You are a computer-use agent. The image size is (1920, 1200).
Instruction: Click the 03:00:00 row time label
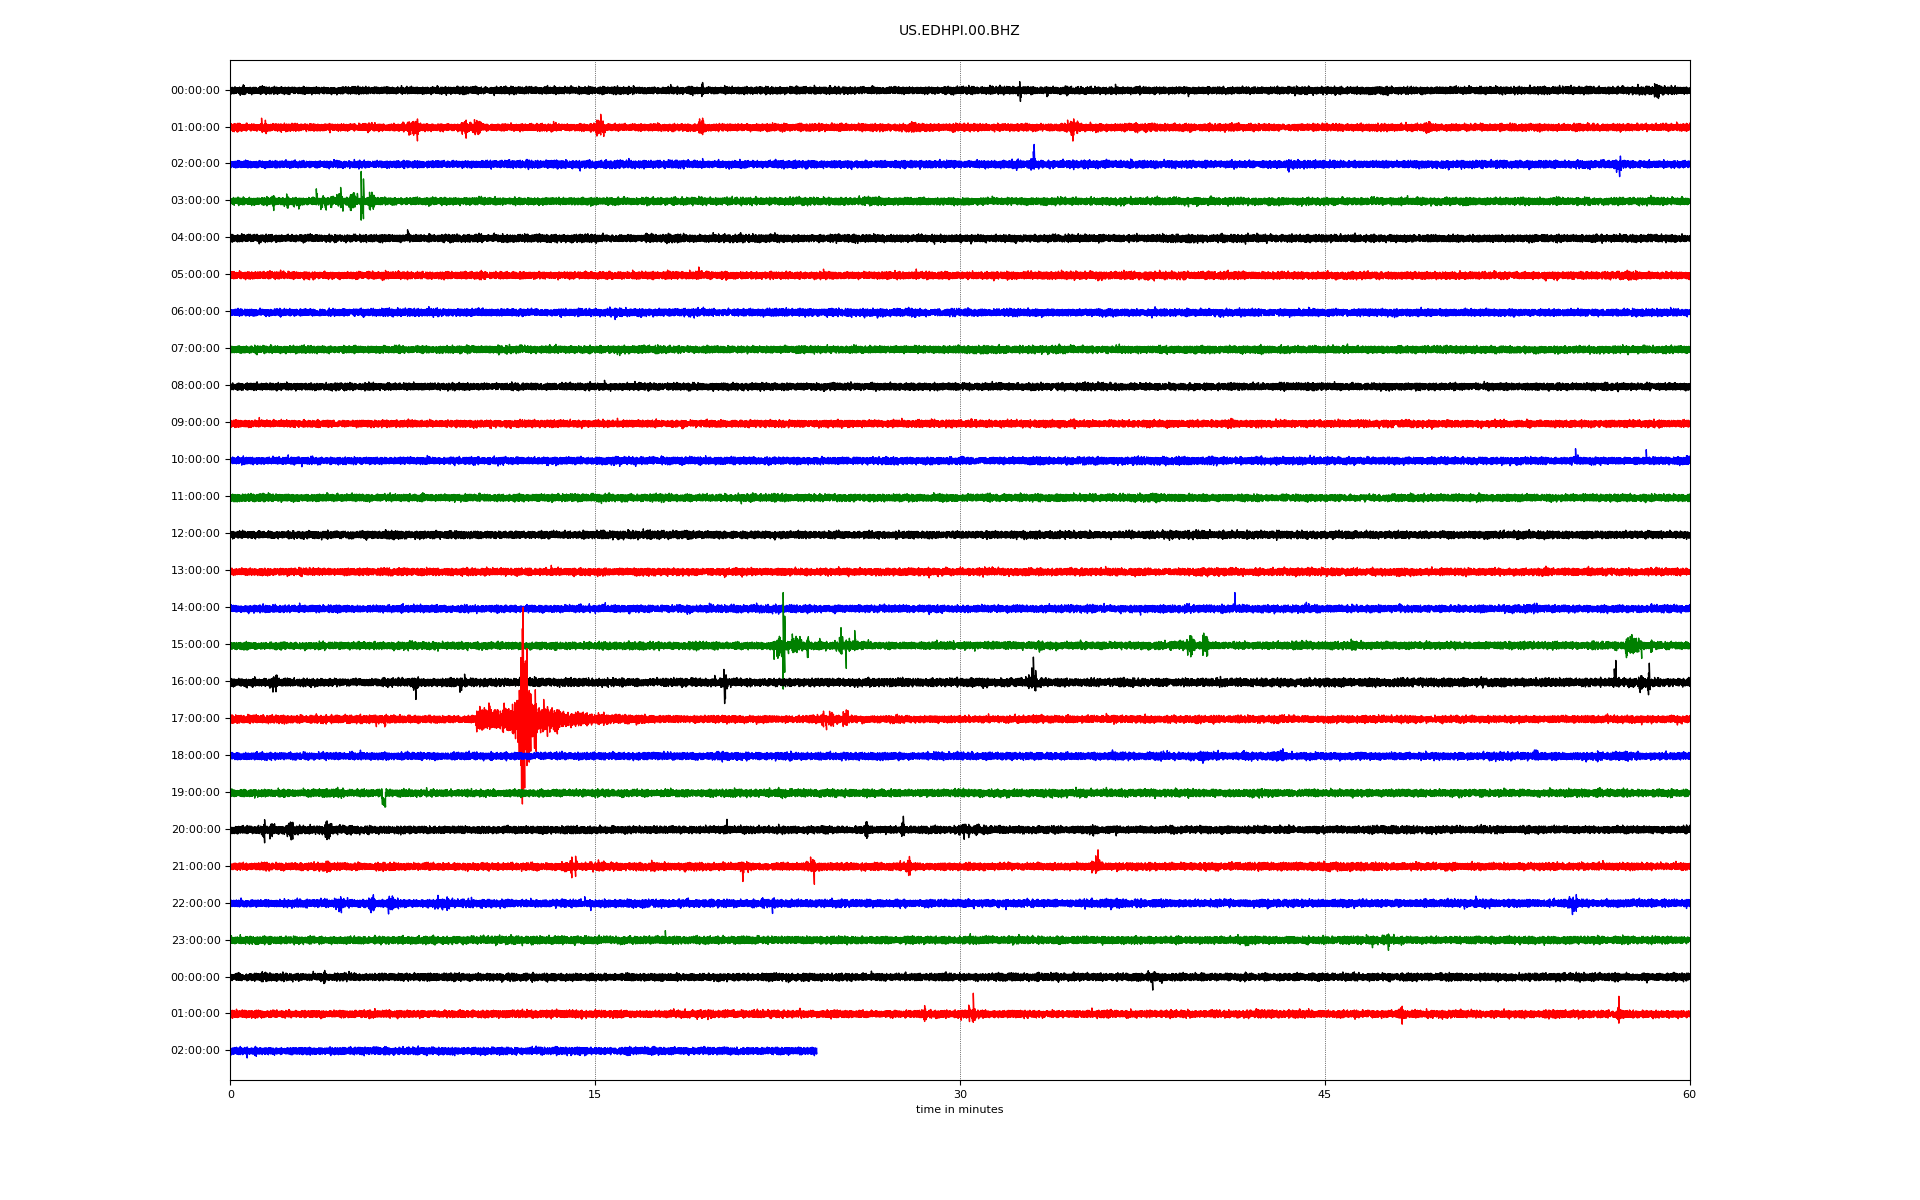pos(195,201)
